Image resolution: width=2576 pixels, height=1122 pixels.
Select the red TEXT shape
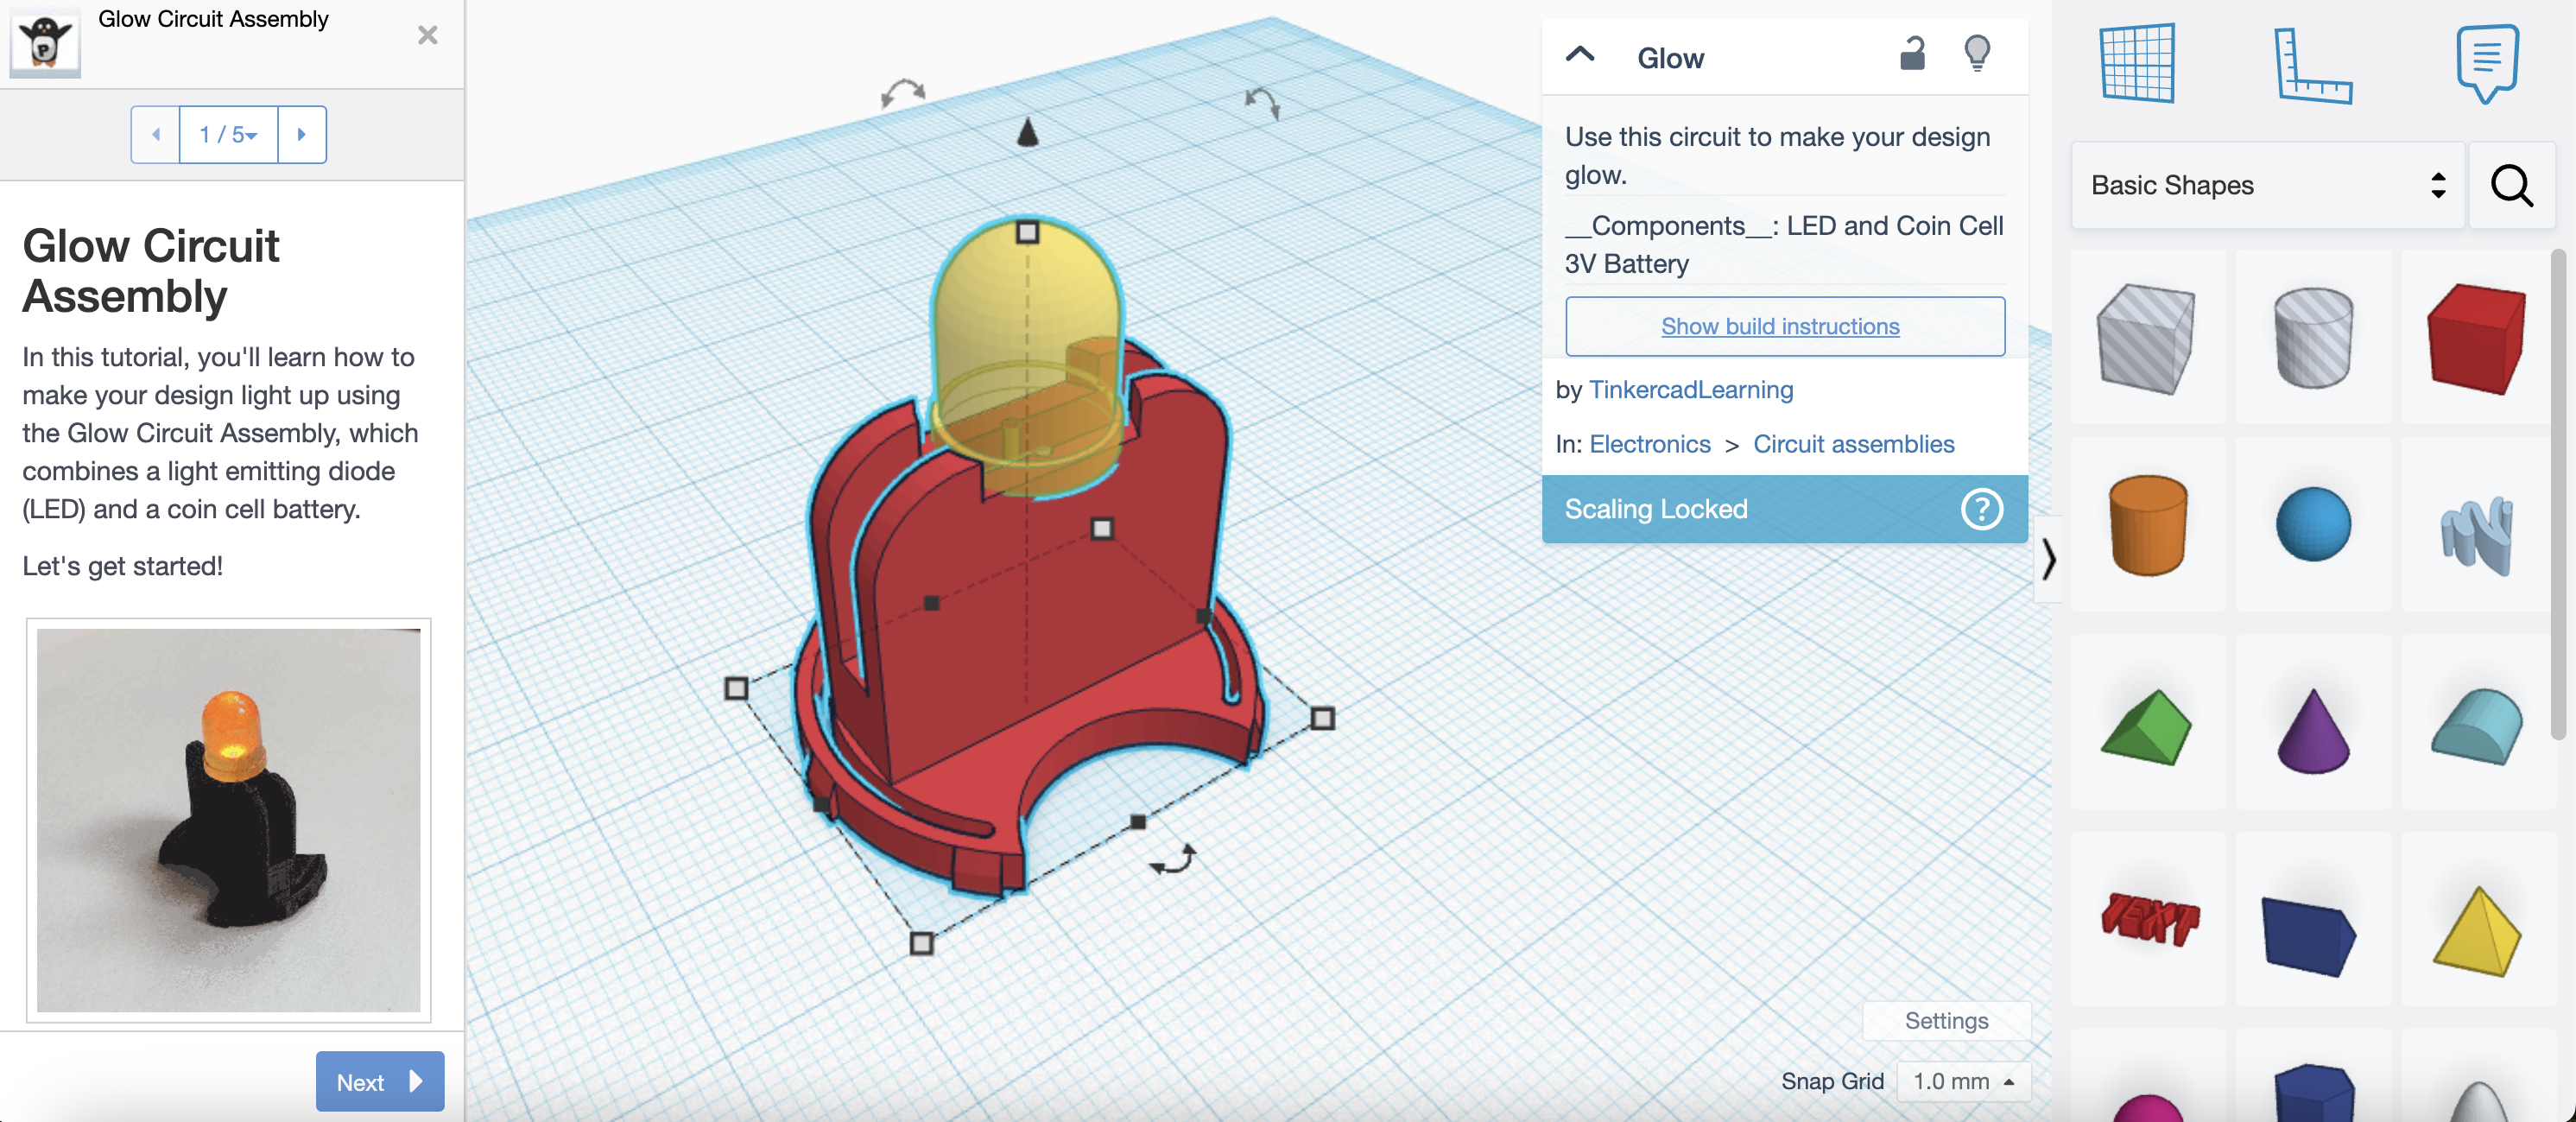pos(2149,918)
